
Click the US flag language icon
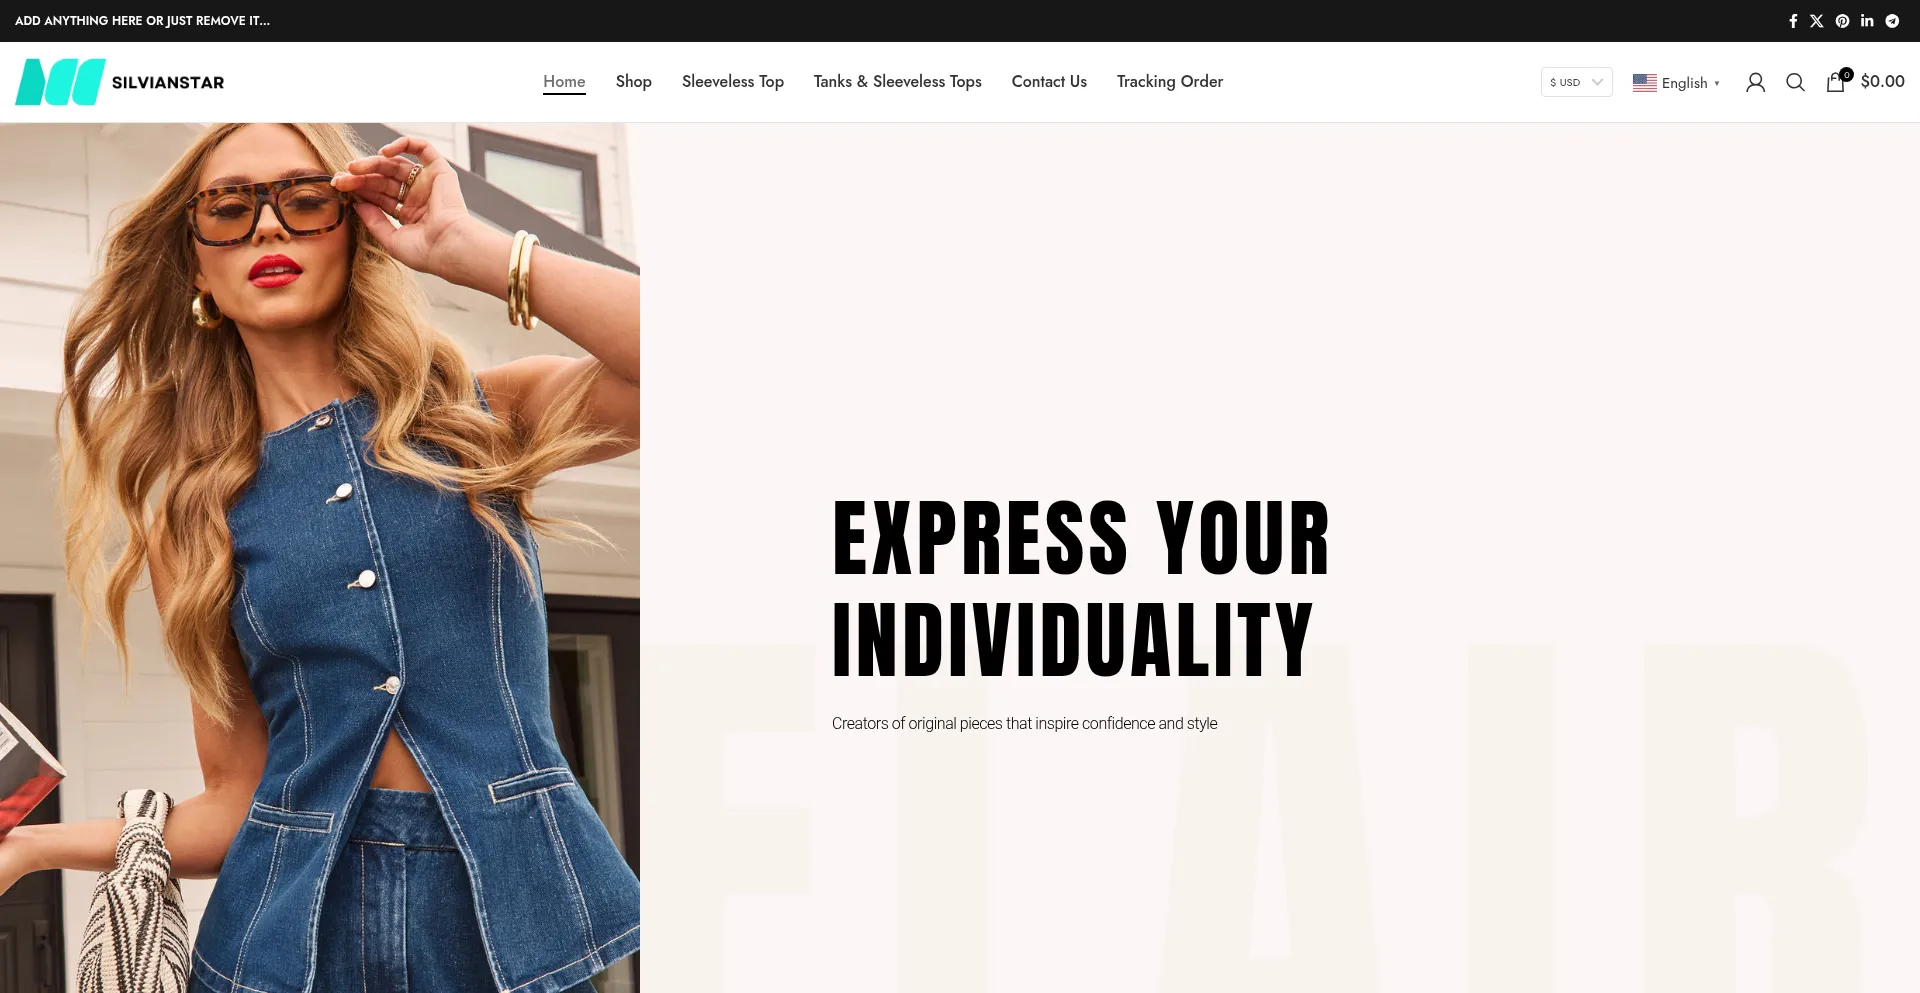[x=1644, y=83]
